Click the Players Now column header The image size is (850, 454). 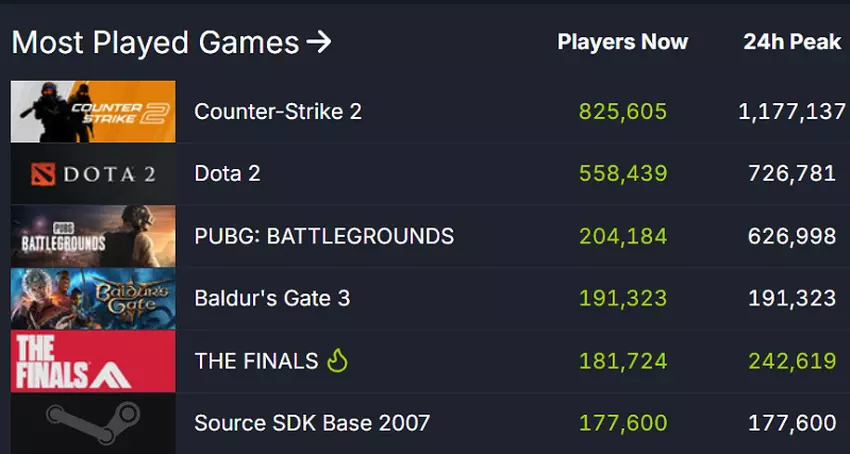tap(622, 42)
